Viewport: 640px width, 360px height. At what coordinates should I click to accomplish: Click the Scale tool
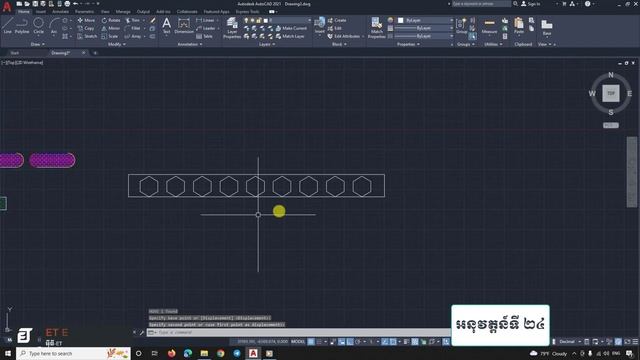[110, 36]
